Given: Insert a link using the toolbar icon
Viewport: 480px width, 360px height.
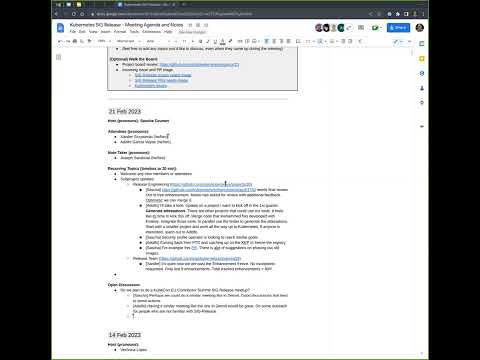Looking at the screenshot, I should [240, 41].
